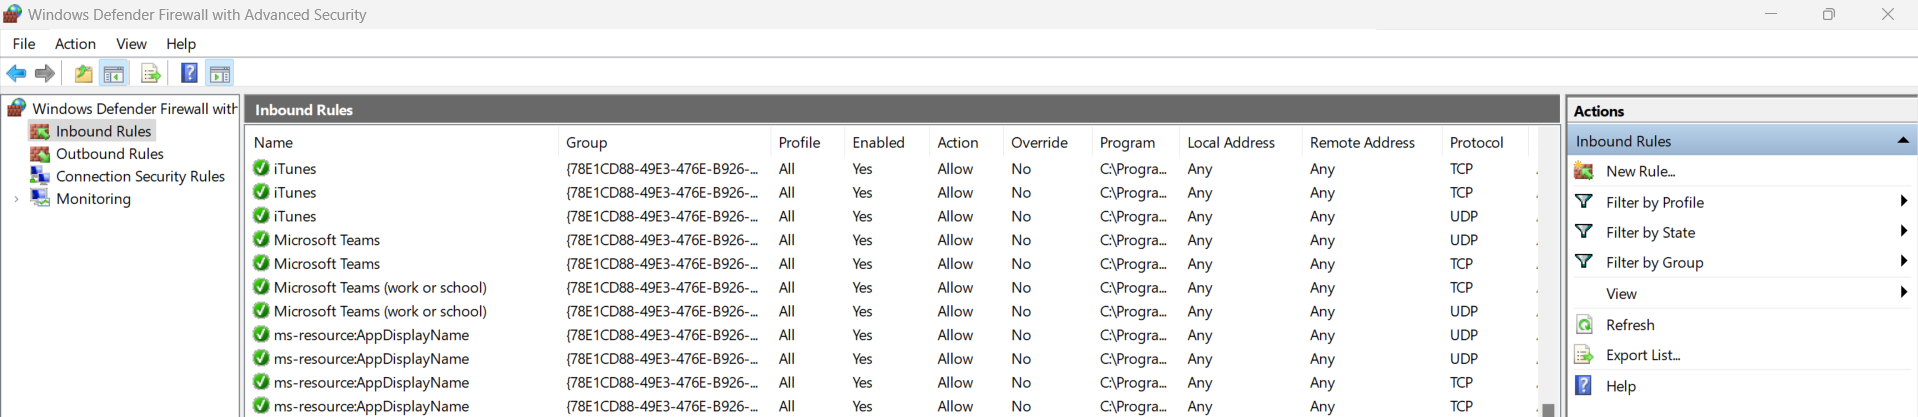This screenshot has height=417, width=1918.
Task: Toggle the console tree visibility toolbar button
Action: click(x=114, y=73)
